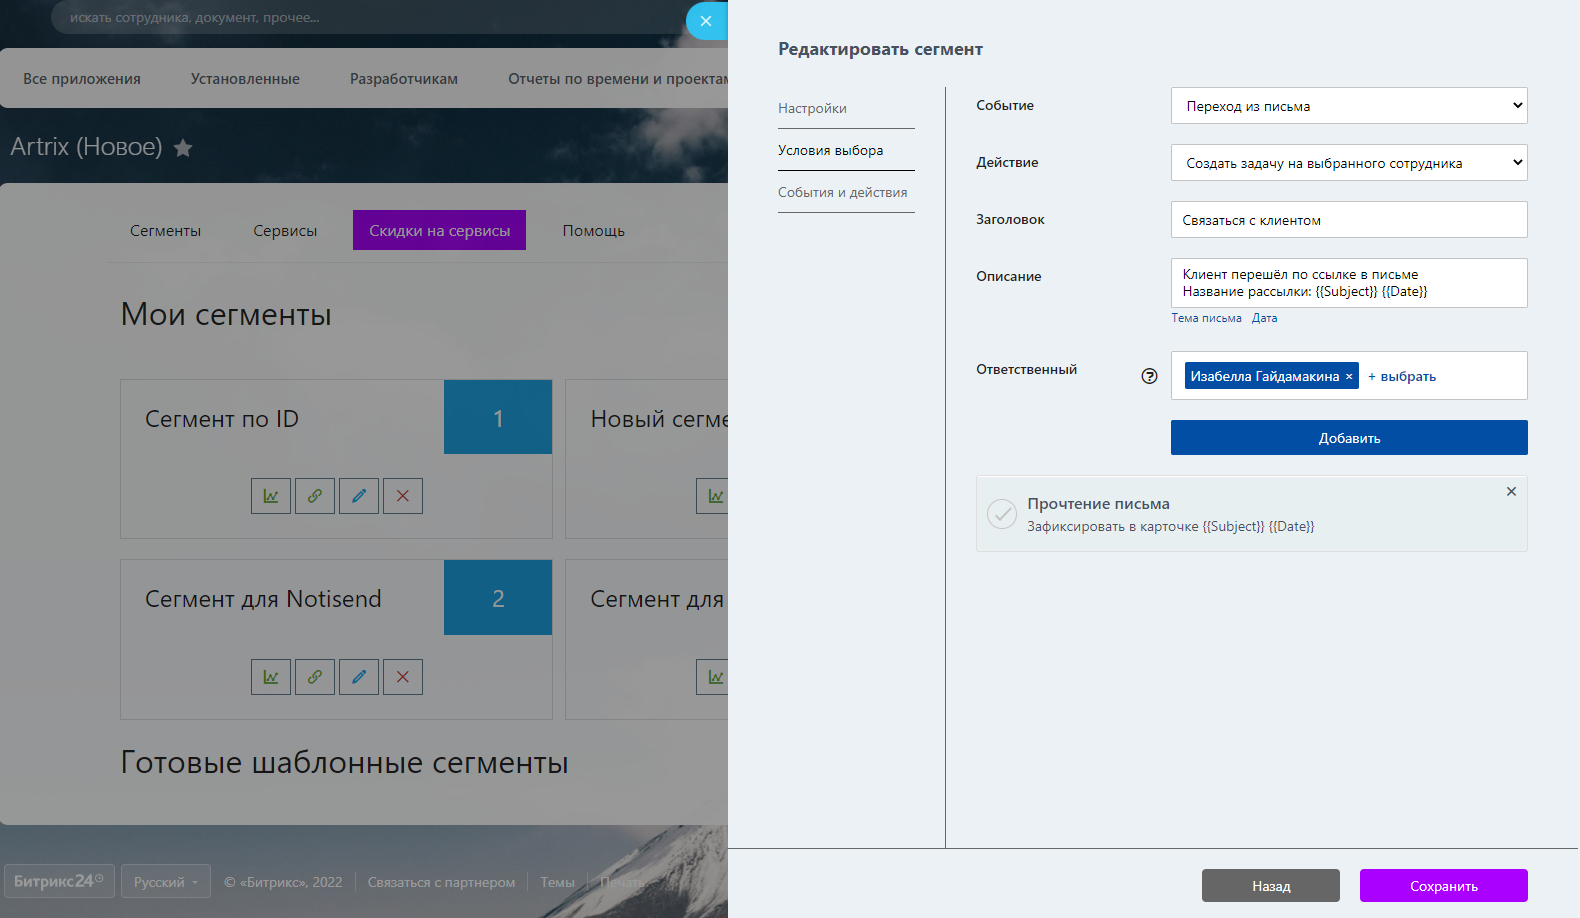Edit Сегмент для Notisend with pencil icon
The image size is (1580, 918).
point(359,677)
